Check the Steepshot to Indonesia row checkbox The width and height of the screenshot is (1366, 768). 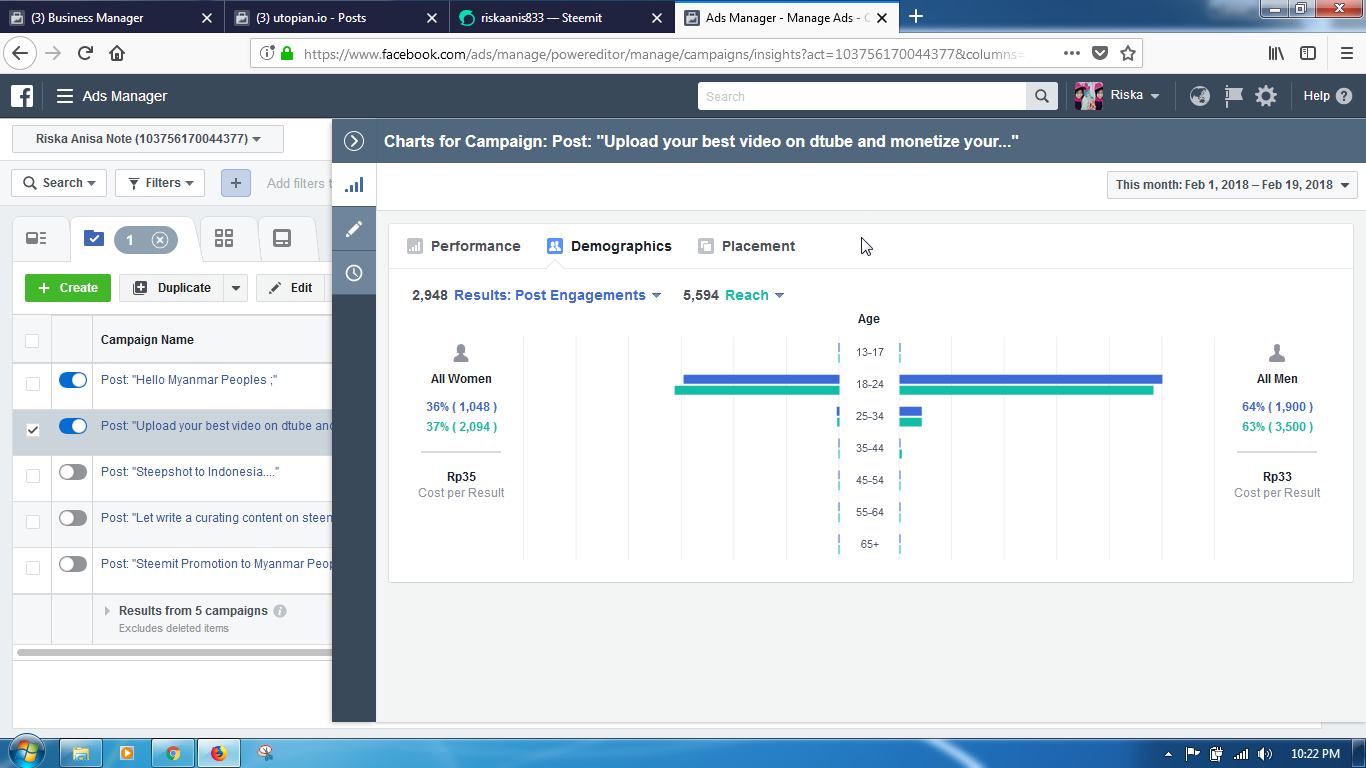click(32, 475)
